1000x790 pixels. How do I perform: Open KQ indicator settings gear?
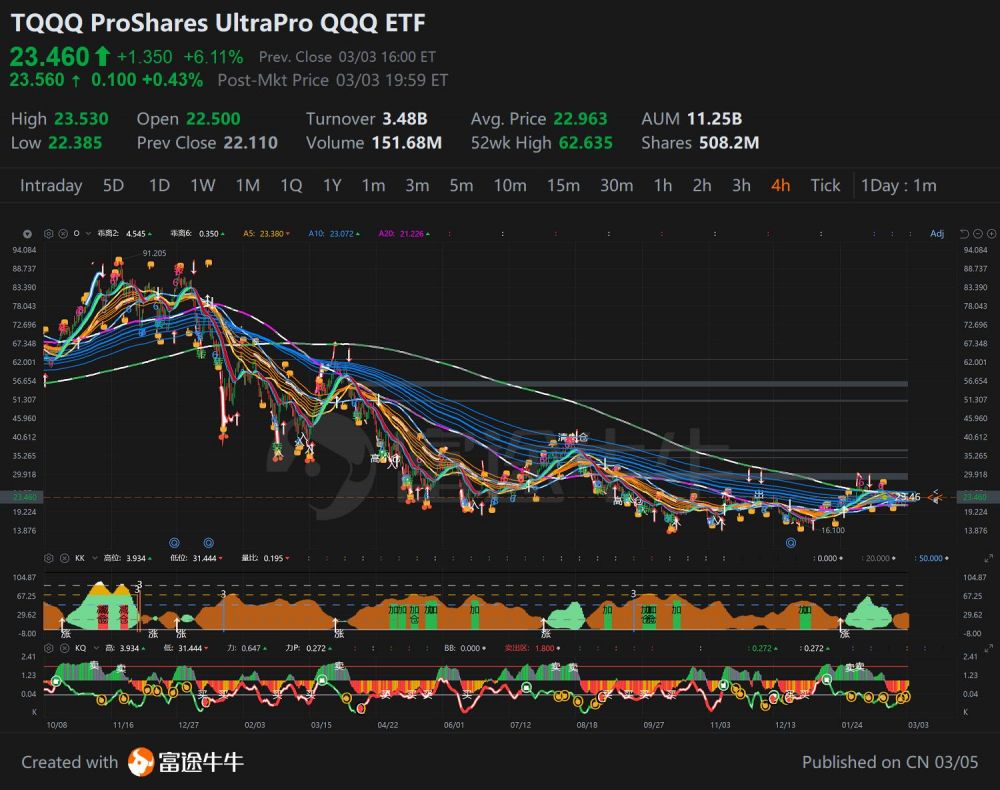tap(50, 648)
